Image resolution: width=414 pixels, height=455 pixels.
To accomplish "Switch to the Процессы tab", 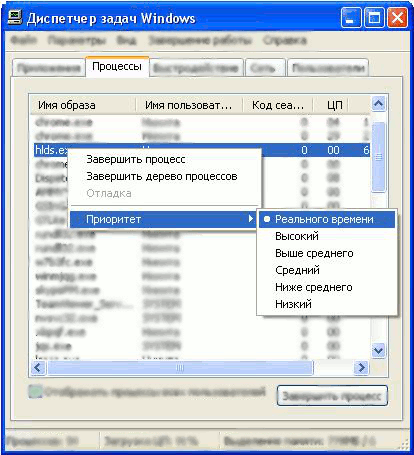I will [x=117, y=67].
